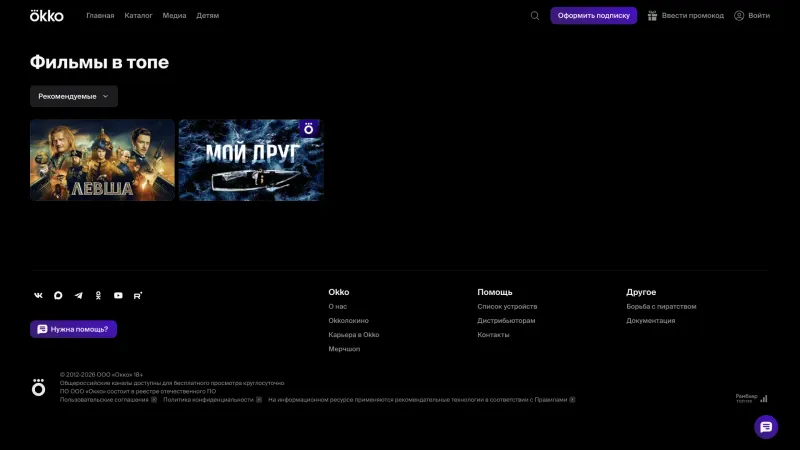
Task: Open the YouTube social link
Action: click(118, 295)
